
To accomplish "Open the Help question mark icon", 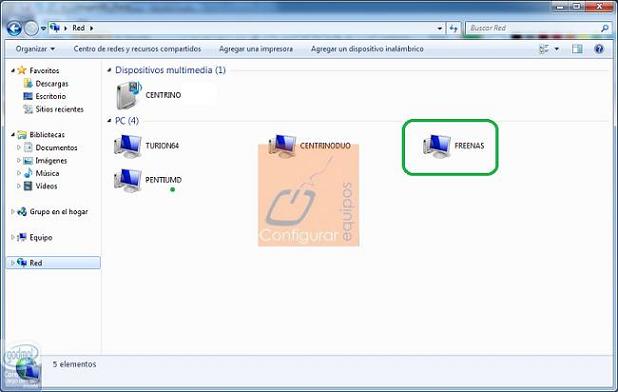I will [599, 49].
